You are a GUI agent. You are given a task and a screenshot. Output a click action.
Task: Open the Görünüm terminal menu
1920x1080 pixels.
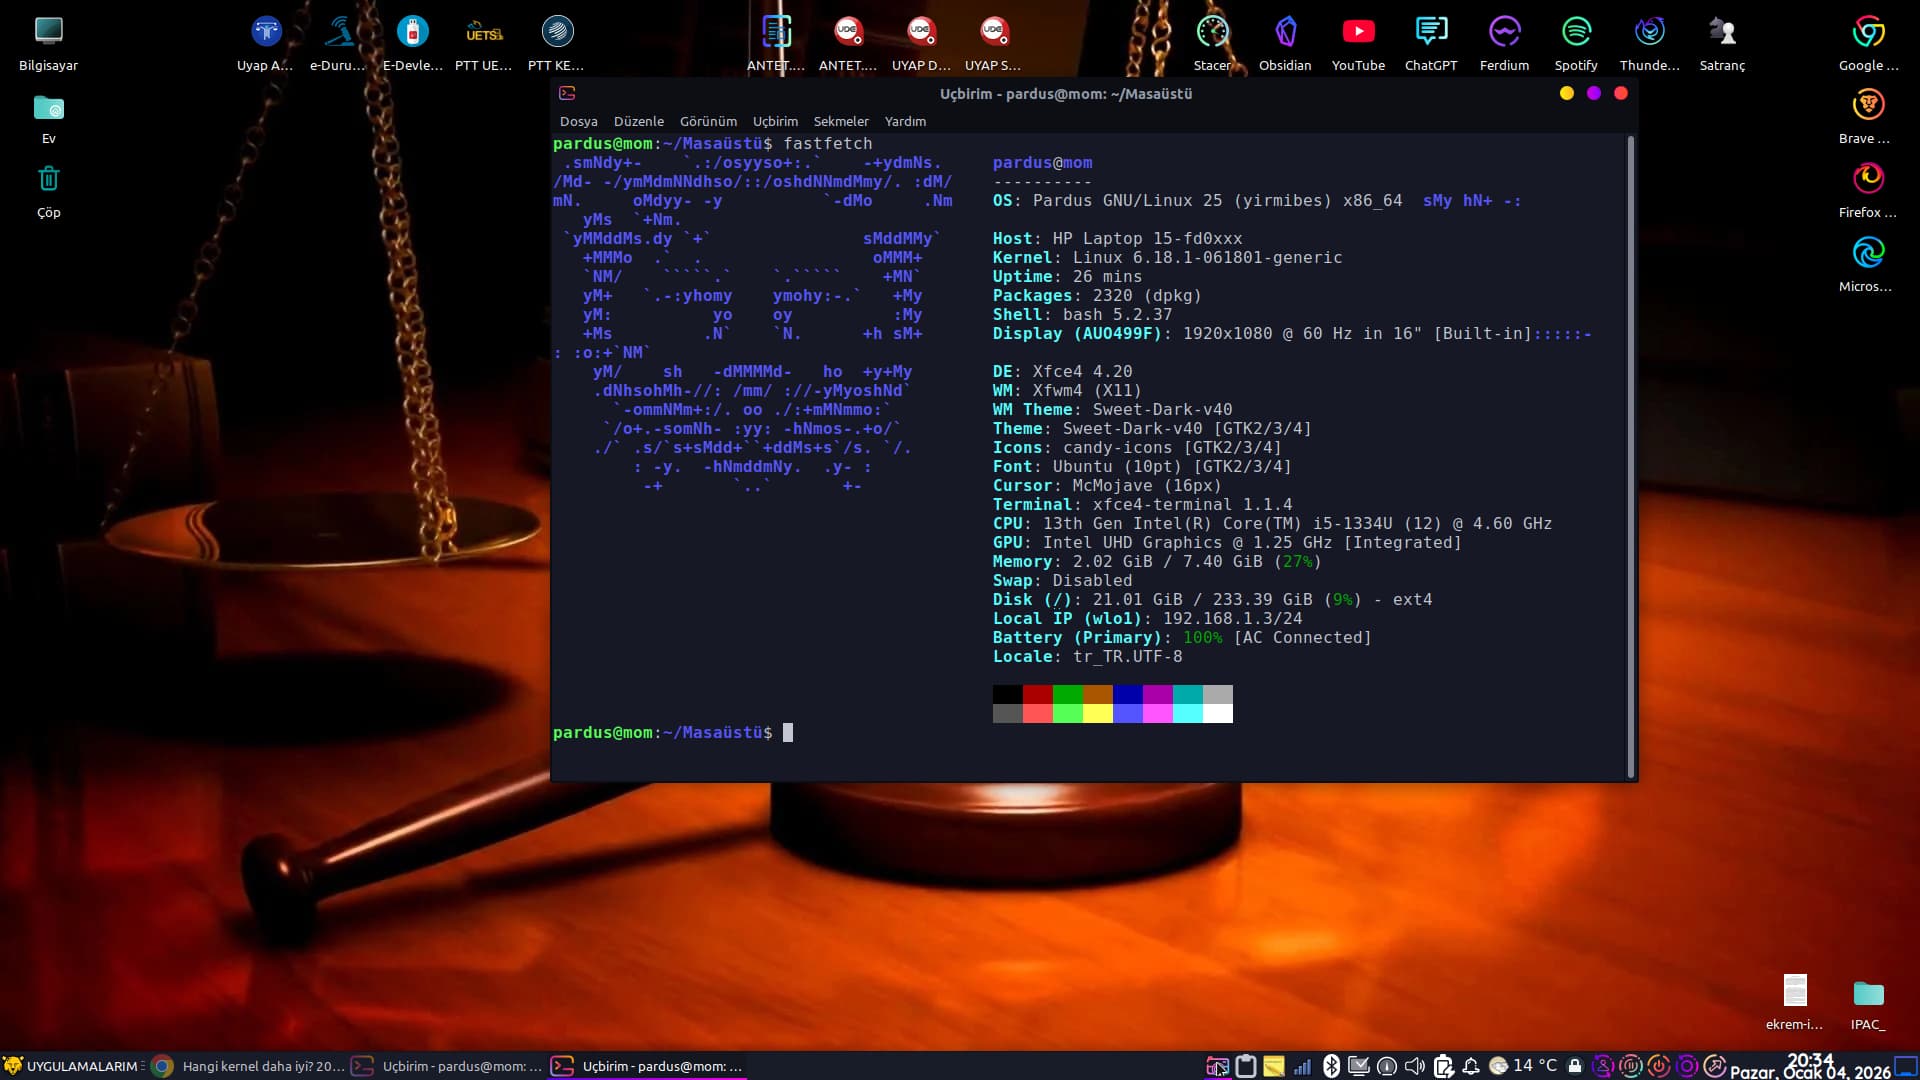(708, 121)
